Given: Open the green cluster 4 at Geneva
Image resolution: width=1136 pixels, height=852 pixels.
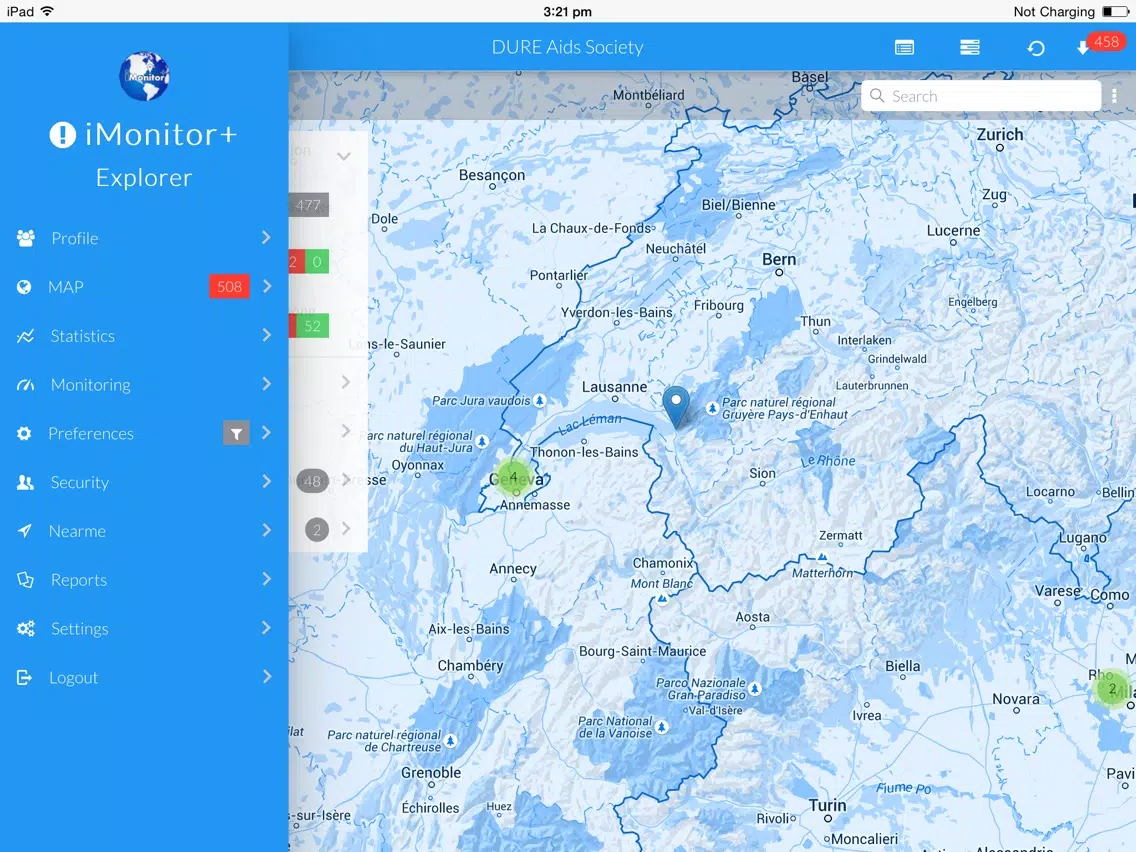Looking at the screenshot, I should point(514,477).
